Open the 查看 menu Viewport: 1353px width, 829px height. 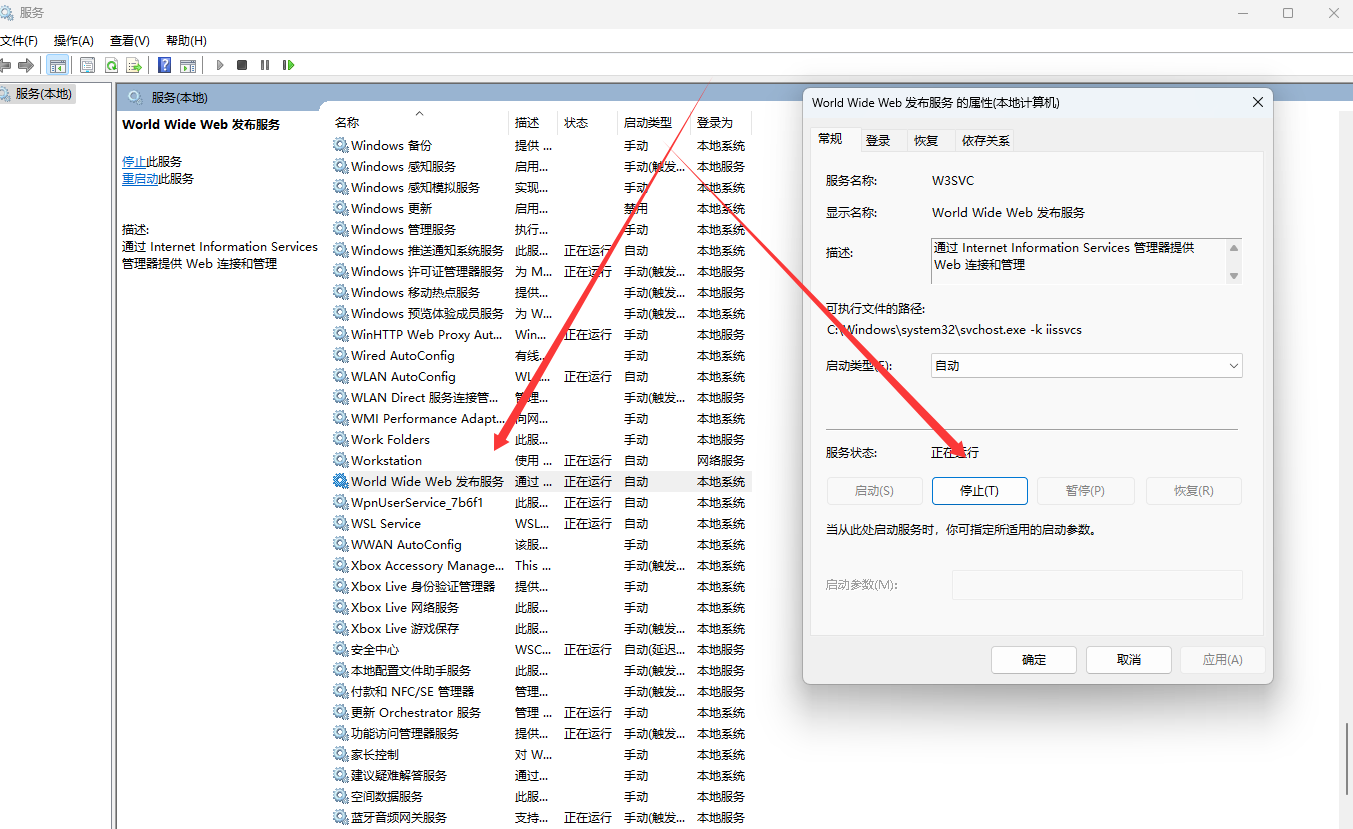coord(128,40)
